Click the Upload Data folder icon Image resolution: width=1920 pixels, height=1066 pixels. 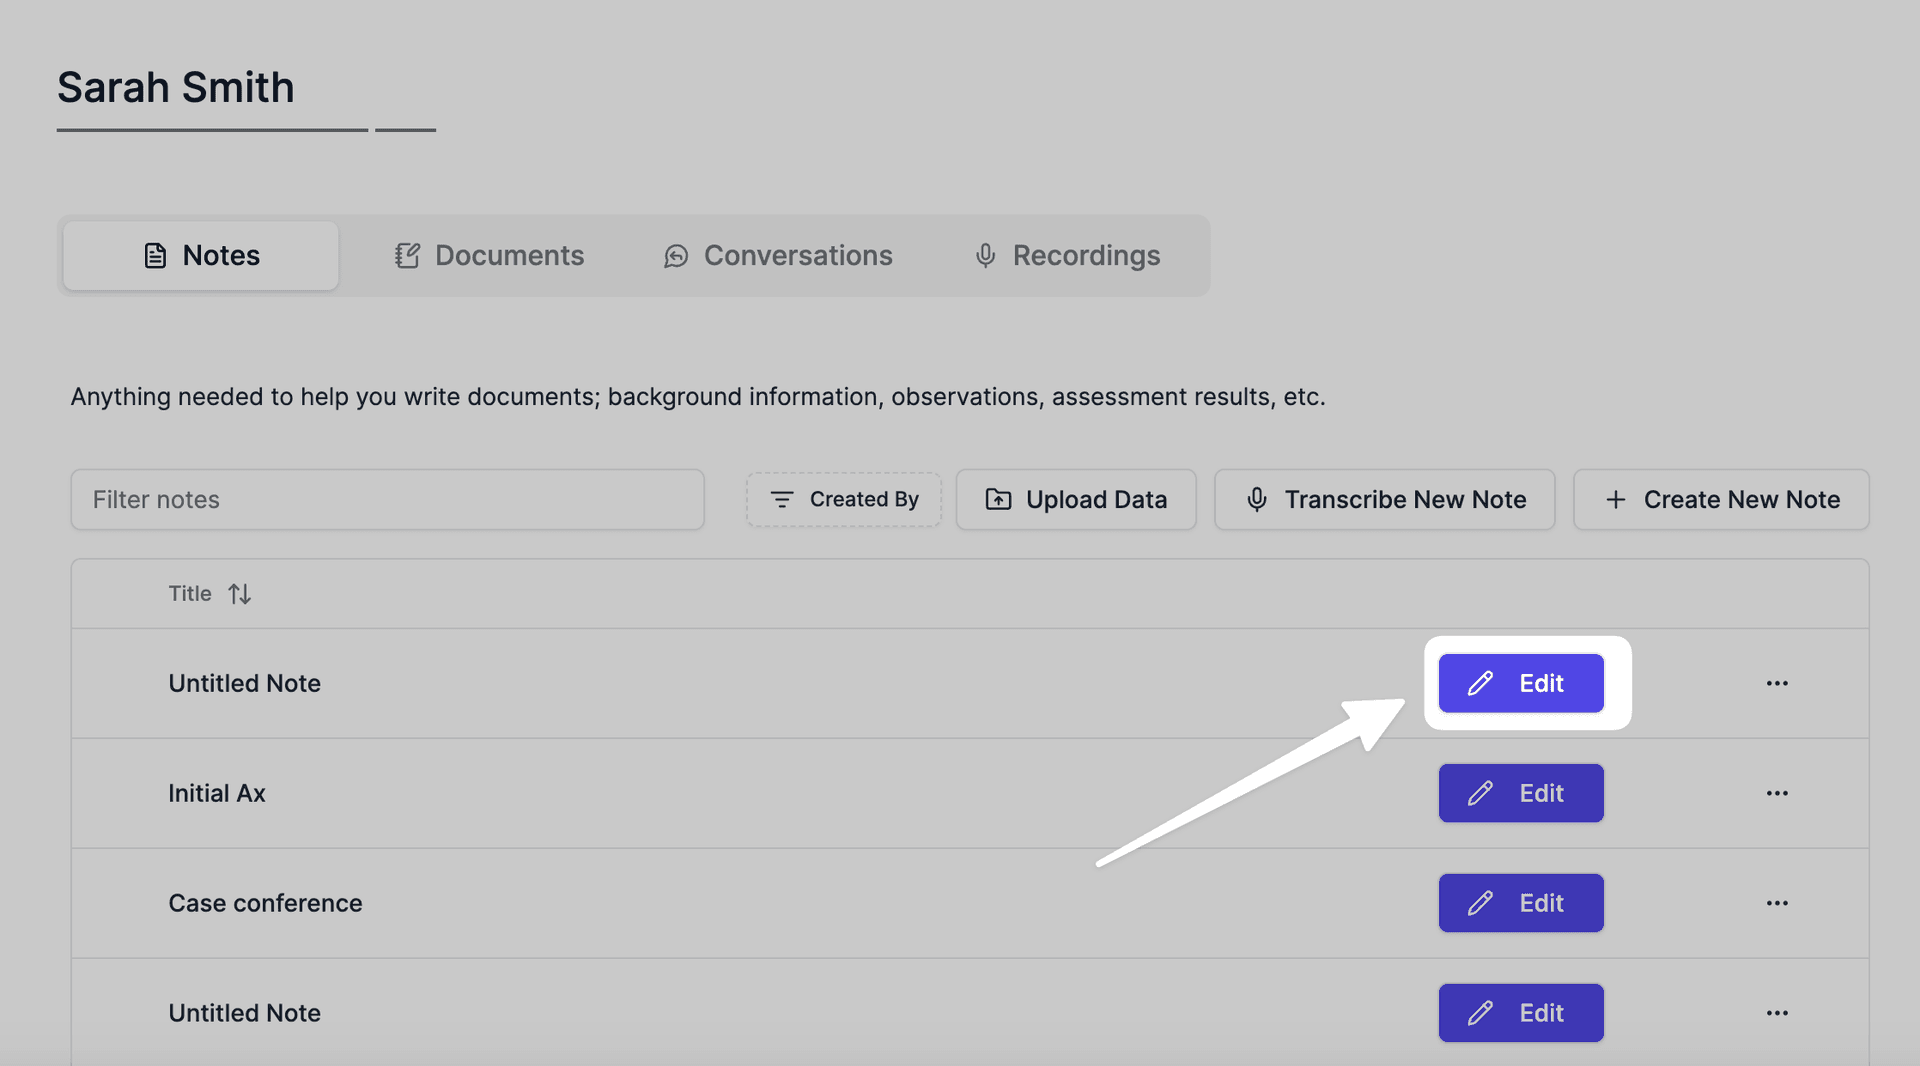pyautogui.click(x=998, y=499)
